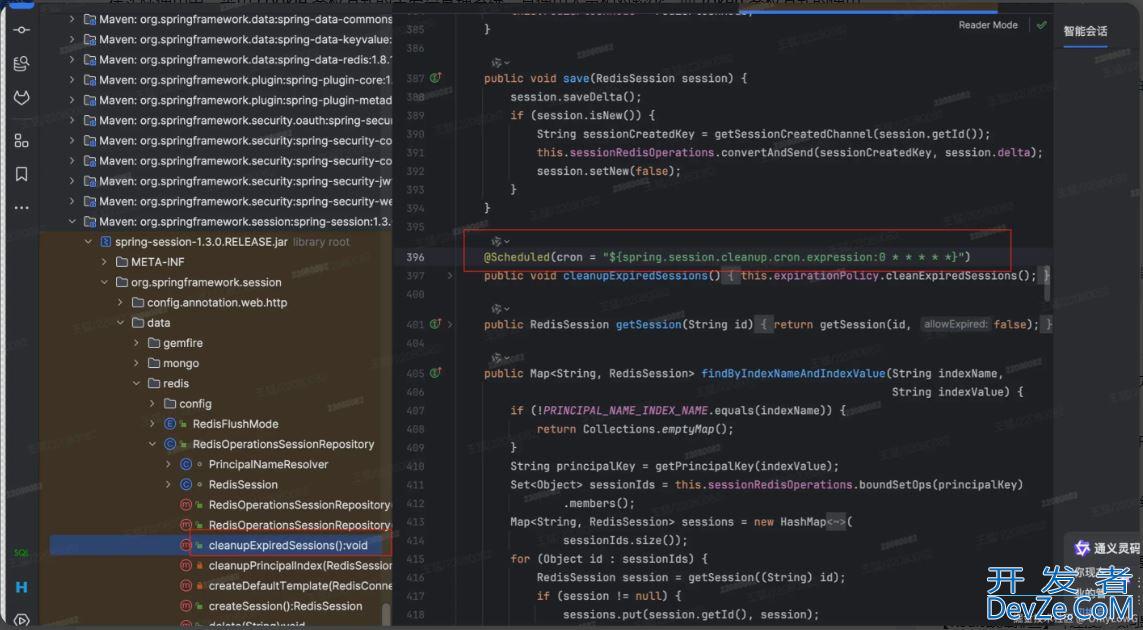Viewport: 1143px width, 630px height.
Task: Open the Bookmarks tool window
Action: (21, 174)
